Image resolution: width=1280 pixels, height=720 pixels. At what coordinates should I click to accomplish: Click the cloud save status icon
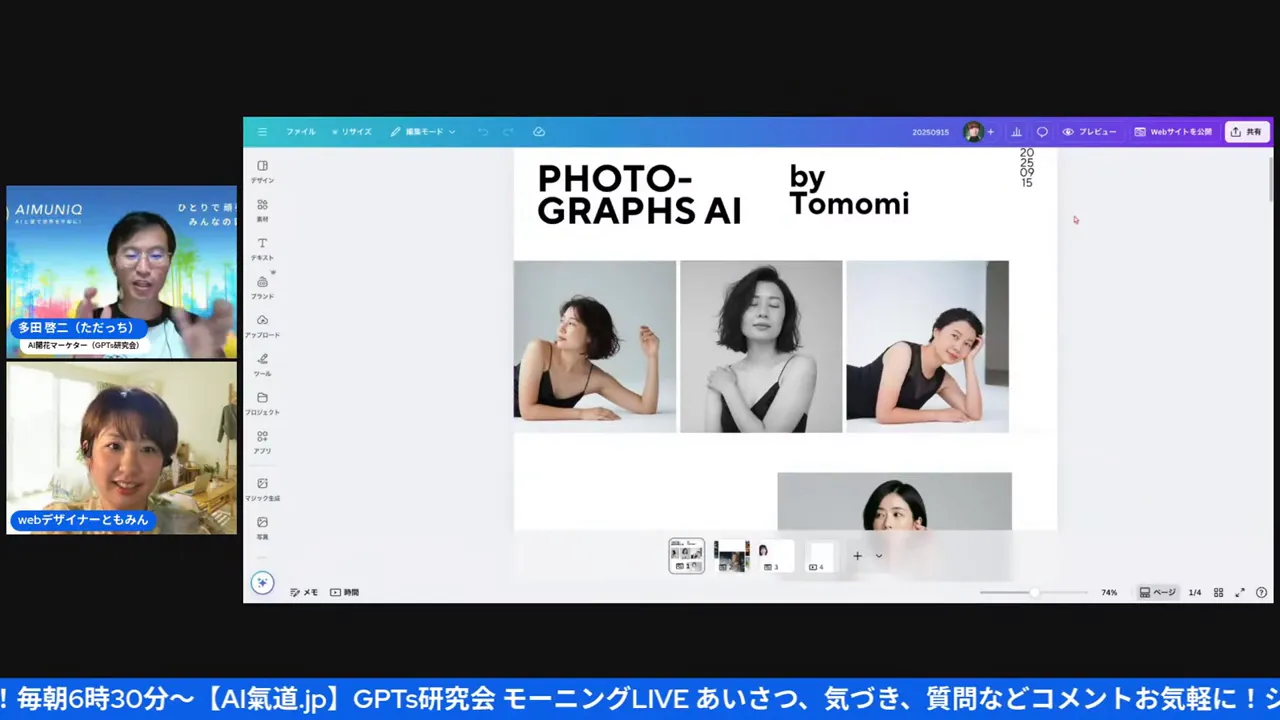[539, 132]
